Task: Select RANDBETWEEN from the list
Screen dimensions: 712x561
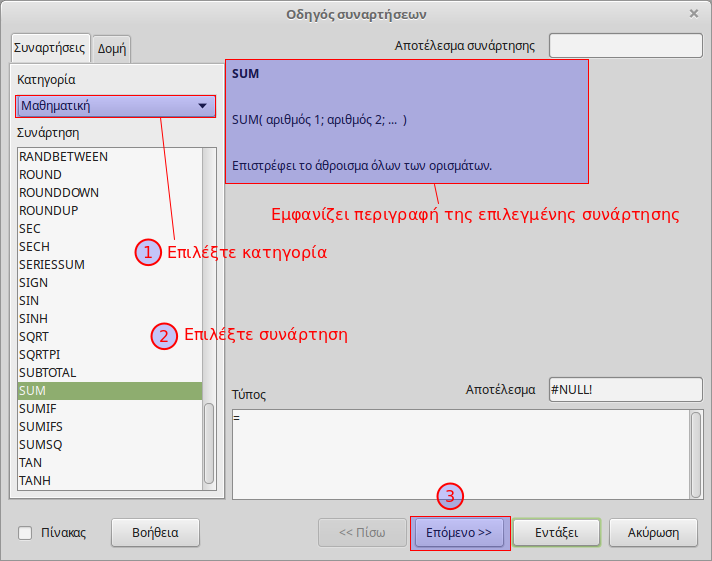Action: click(x=63, y=157)
